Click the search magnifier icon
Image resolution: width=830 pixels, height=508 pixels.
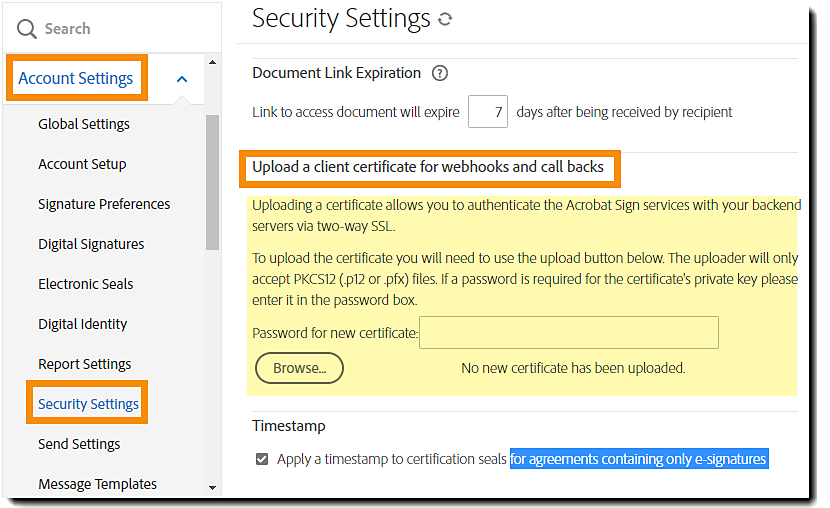[26, 29]
